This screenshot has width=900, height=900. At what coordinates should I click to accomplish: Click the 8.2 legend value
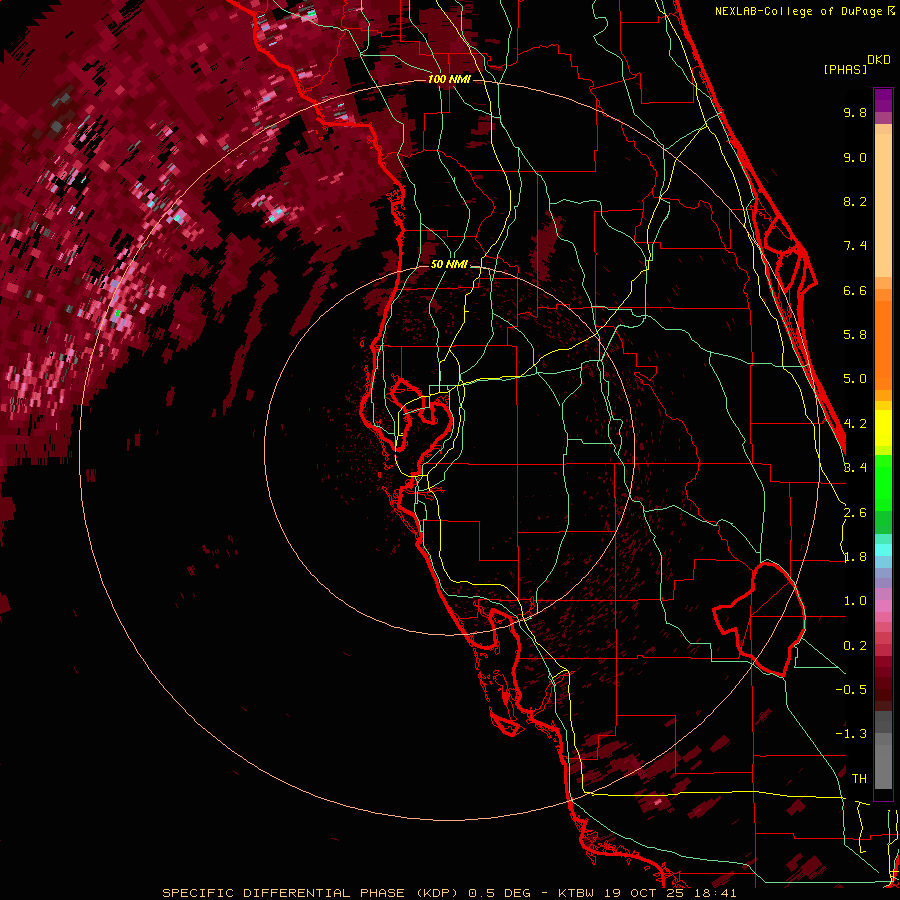[x=855, y=201]
